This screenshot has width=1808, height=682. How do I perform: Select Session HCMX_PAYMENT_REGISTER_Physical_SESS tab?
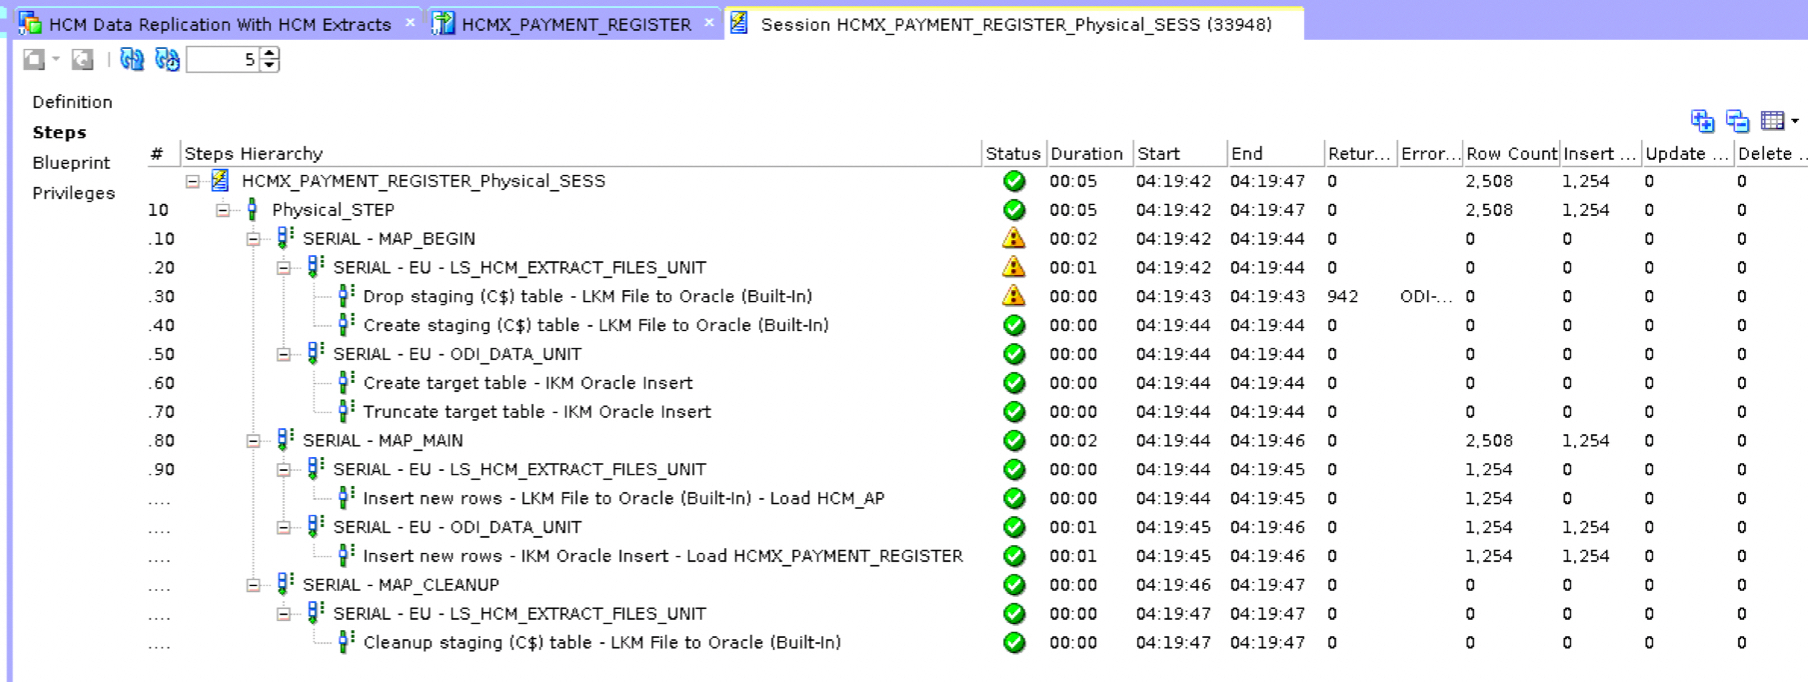1015,24
